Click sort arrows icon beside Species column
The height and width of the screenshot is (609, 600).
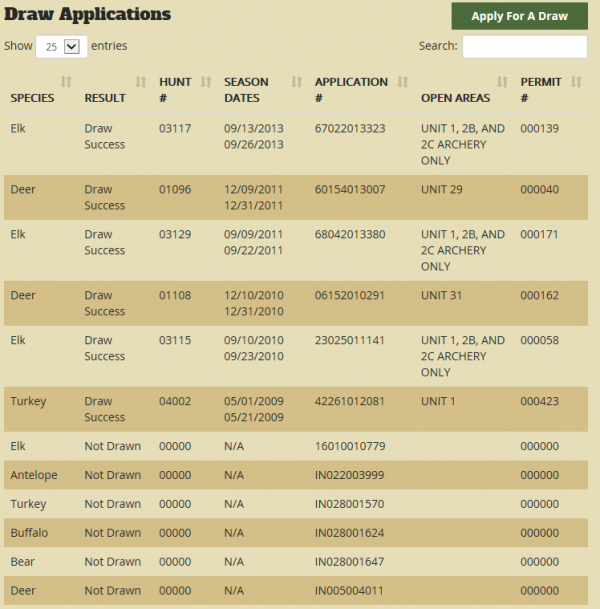pos(66,81)
